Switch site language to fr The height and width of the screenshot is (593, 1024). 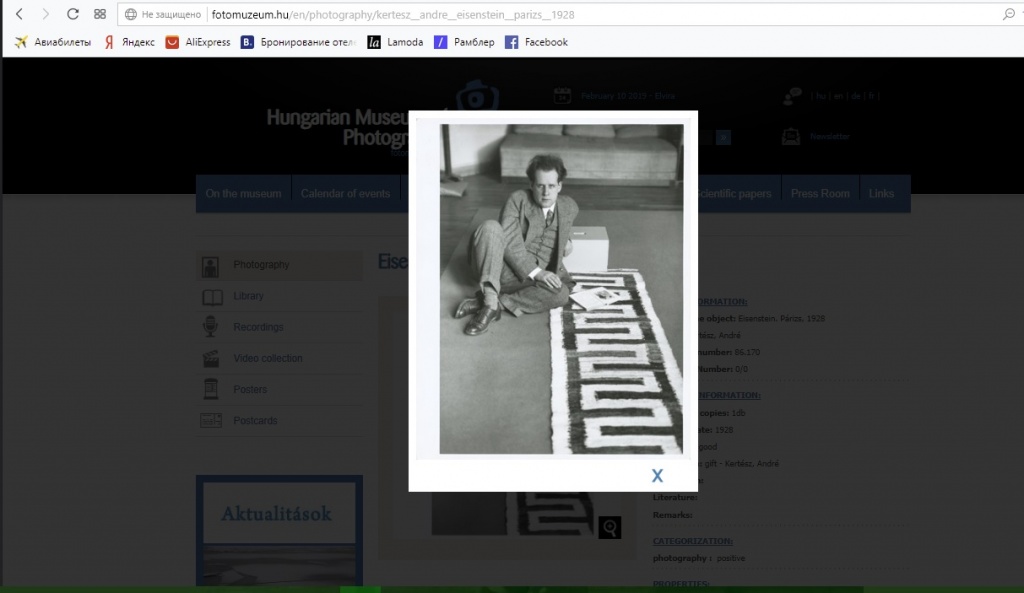[871, 96]
